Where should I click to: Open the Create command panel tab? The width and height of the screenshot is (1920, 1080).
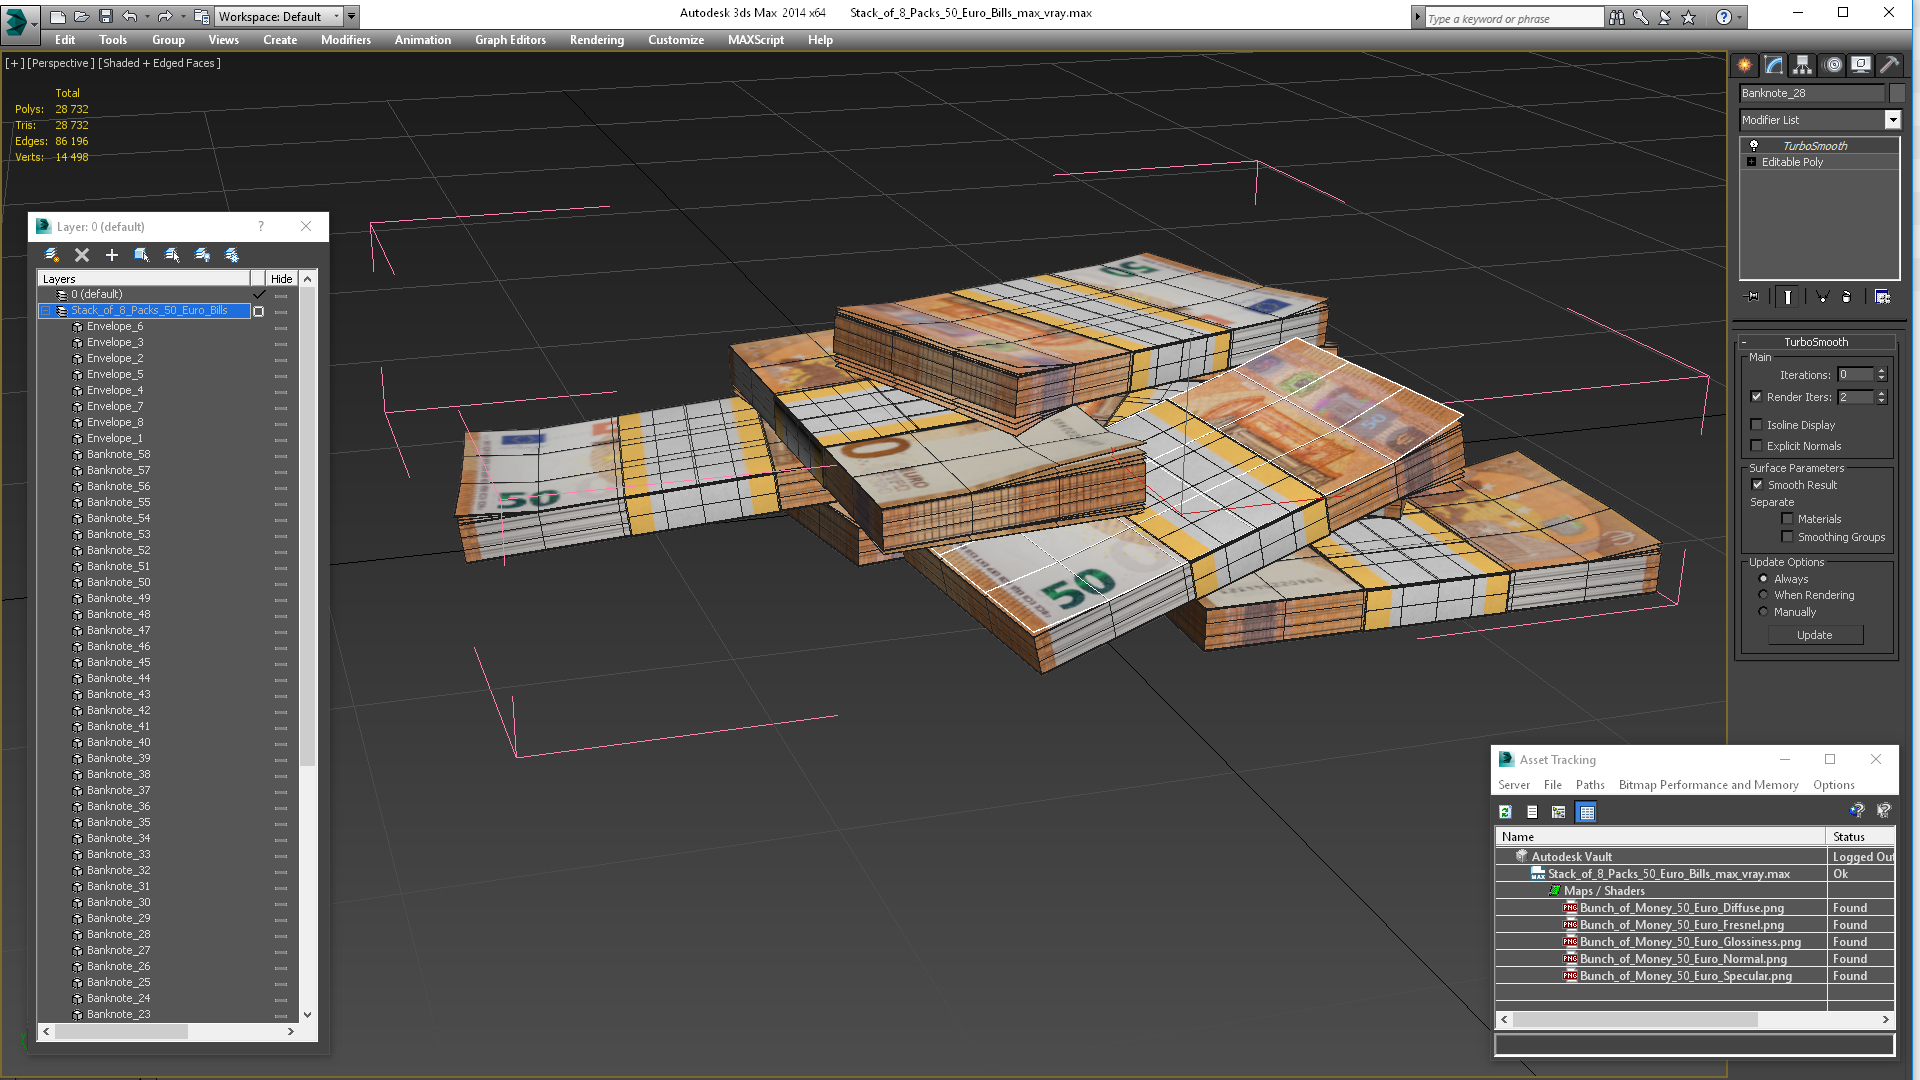coord(1745,65)
